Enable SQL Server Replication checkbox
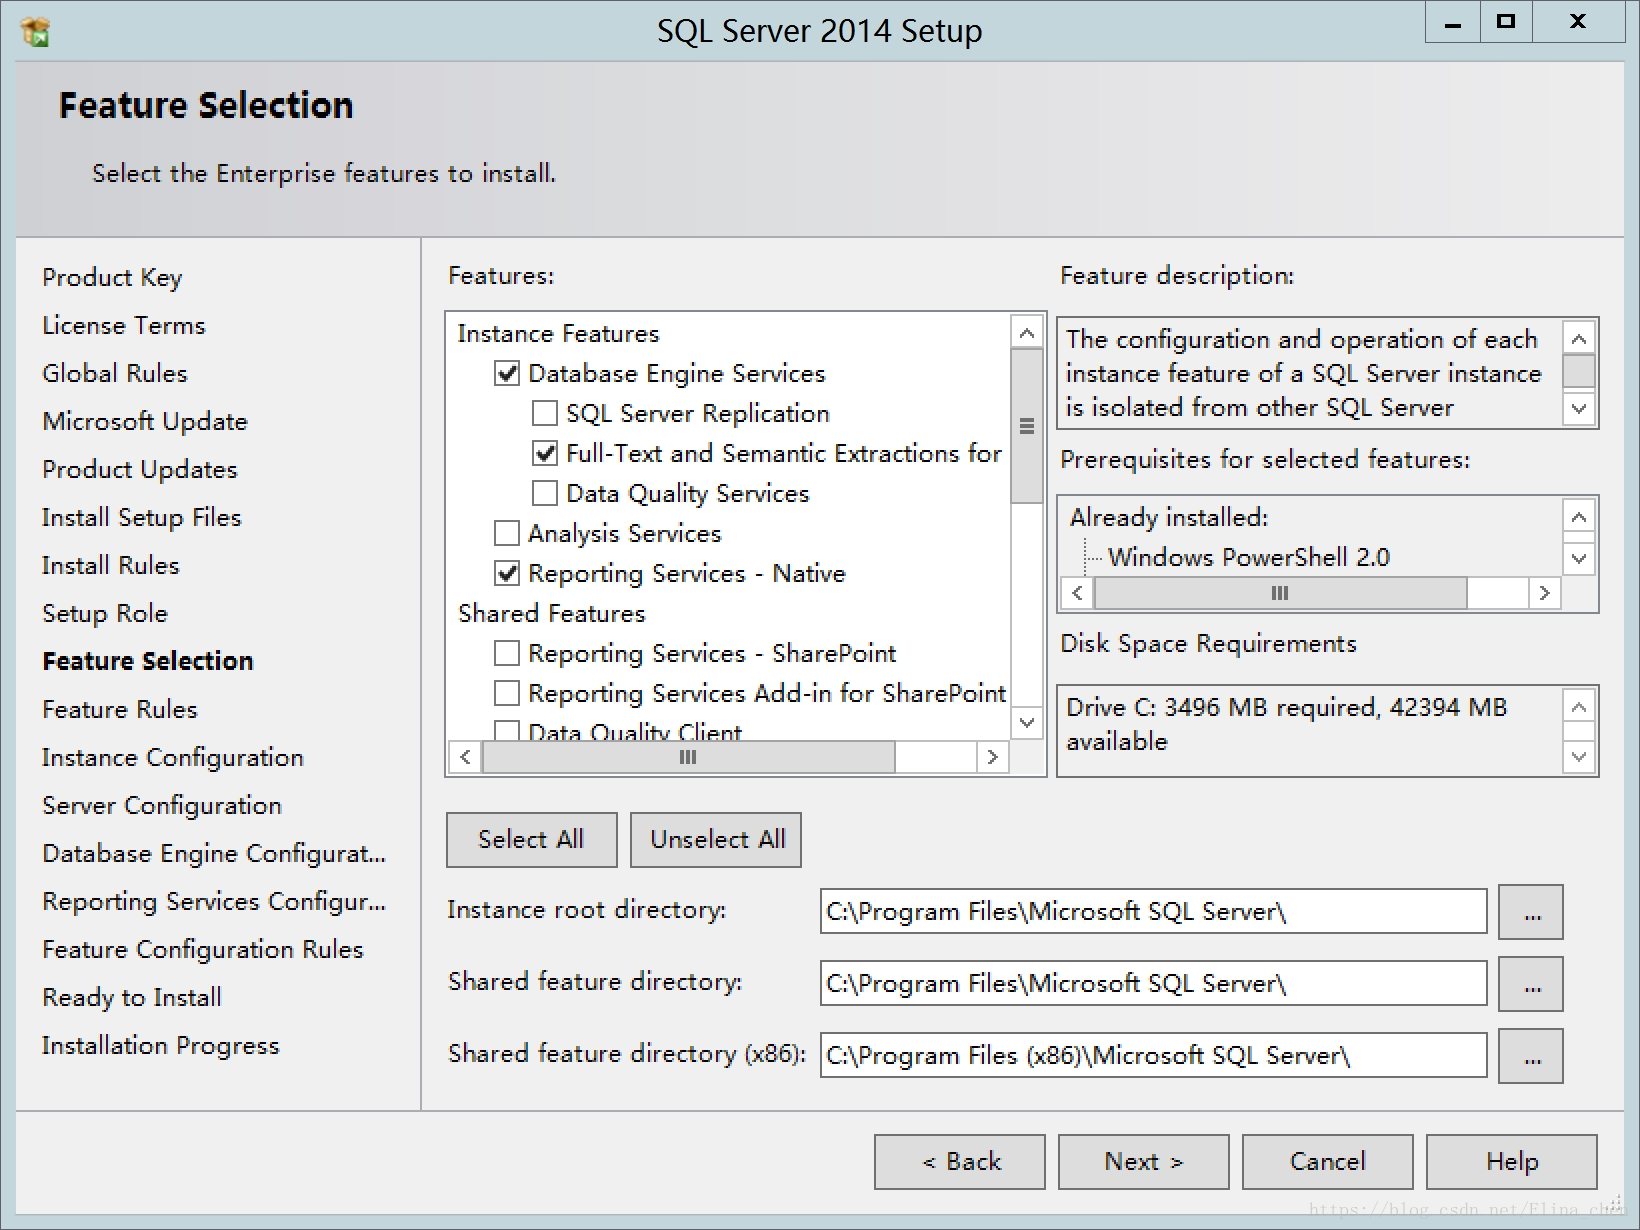 click(545, 414)
